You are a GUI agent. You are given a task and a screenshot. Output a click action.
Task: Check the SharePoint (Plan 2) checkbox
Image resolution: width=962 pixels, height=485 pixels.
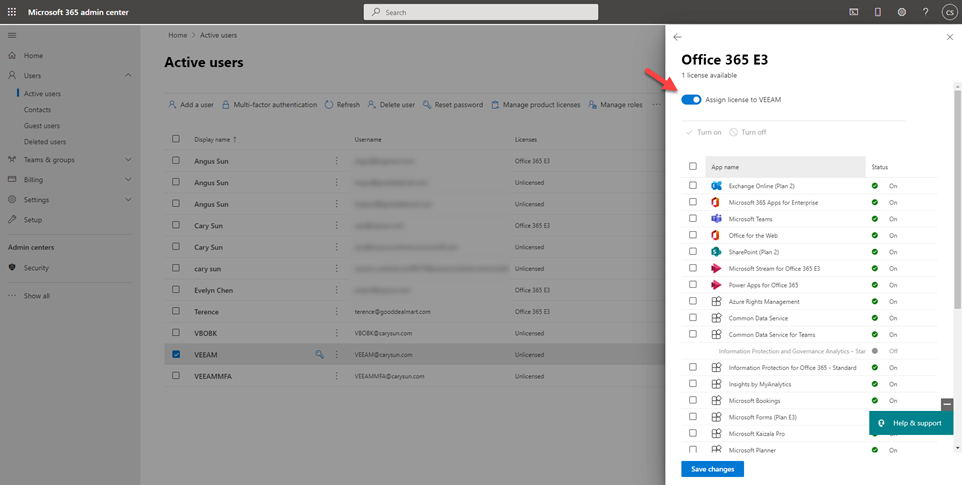point(693,251)
